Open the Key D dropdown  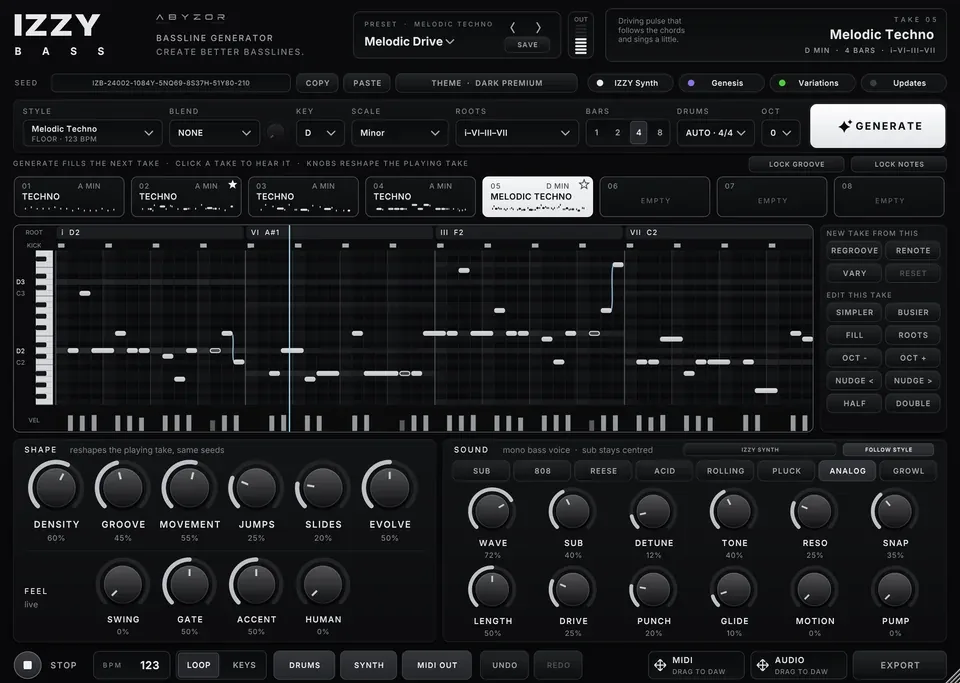click(x=320, y=133)
